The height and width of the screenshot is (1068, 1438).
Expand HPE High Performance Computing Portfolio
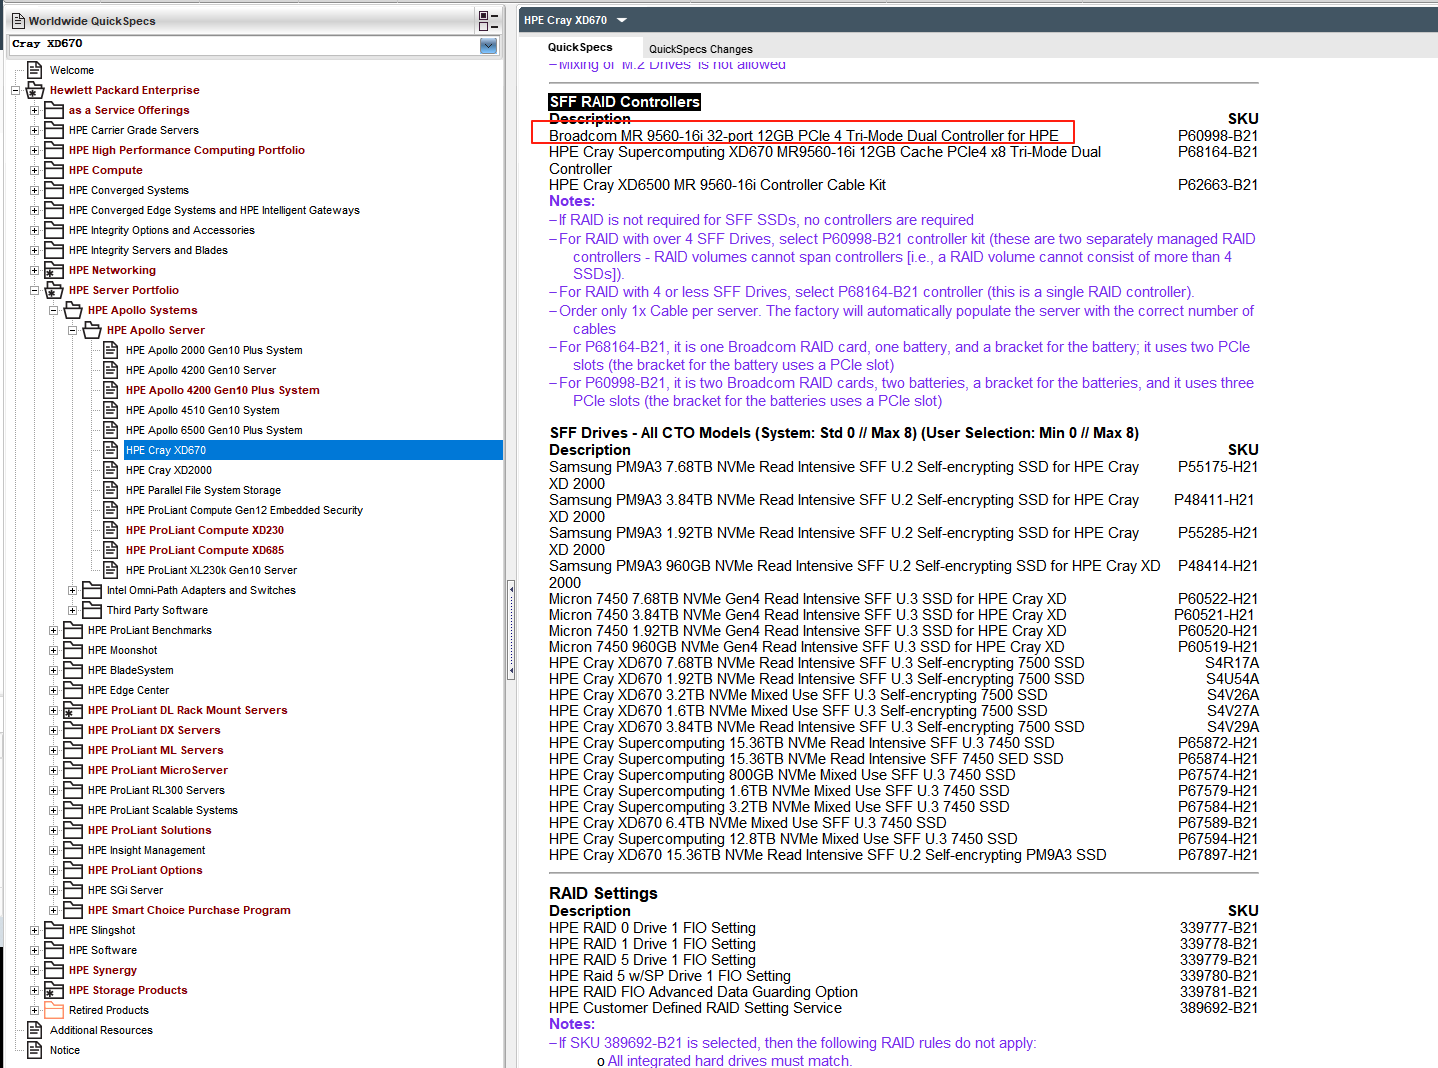click(34, 150)
